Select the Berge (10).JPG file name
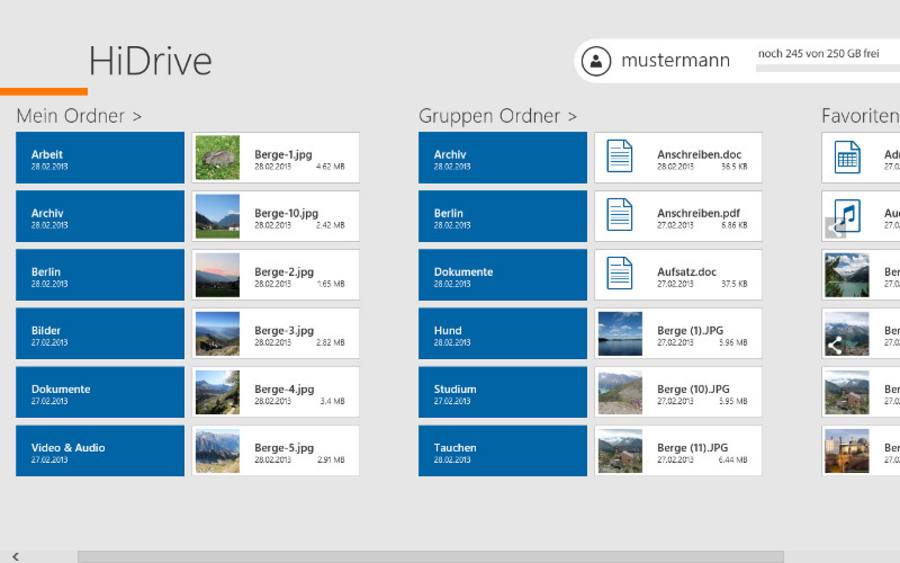The image size is (900, 563). (693, 389)
